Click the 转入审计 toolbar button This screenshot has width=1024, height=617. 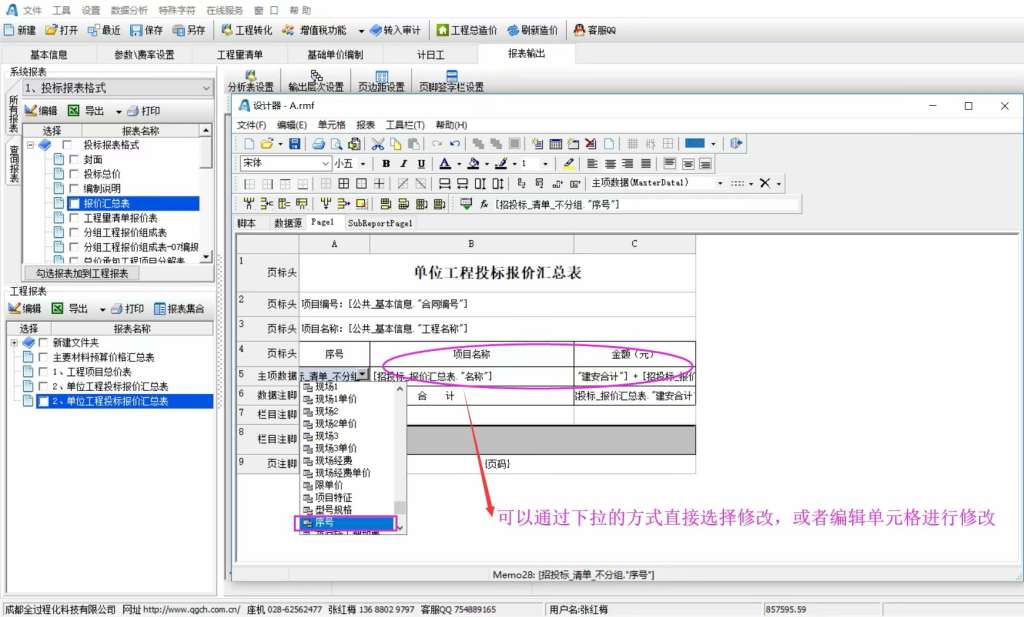(396, 30)
